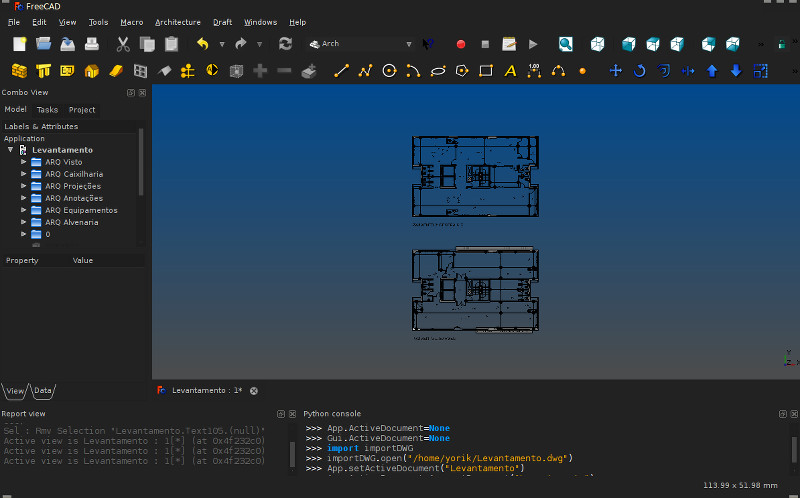Open the undo history dropdown arrow
Image resolution: width=800 pixels, height=498 pixels.
point(222,44)
